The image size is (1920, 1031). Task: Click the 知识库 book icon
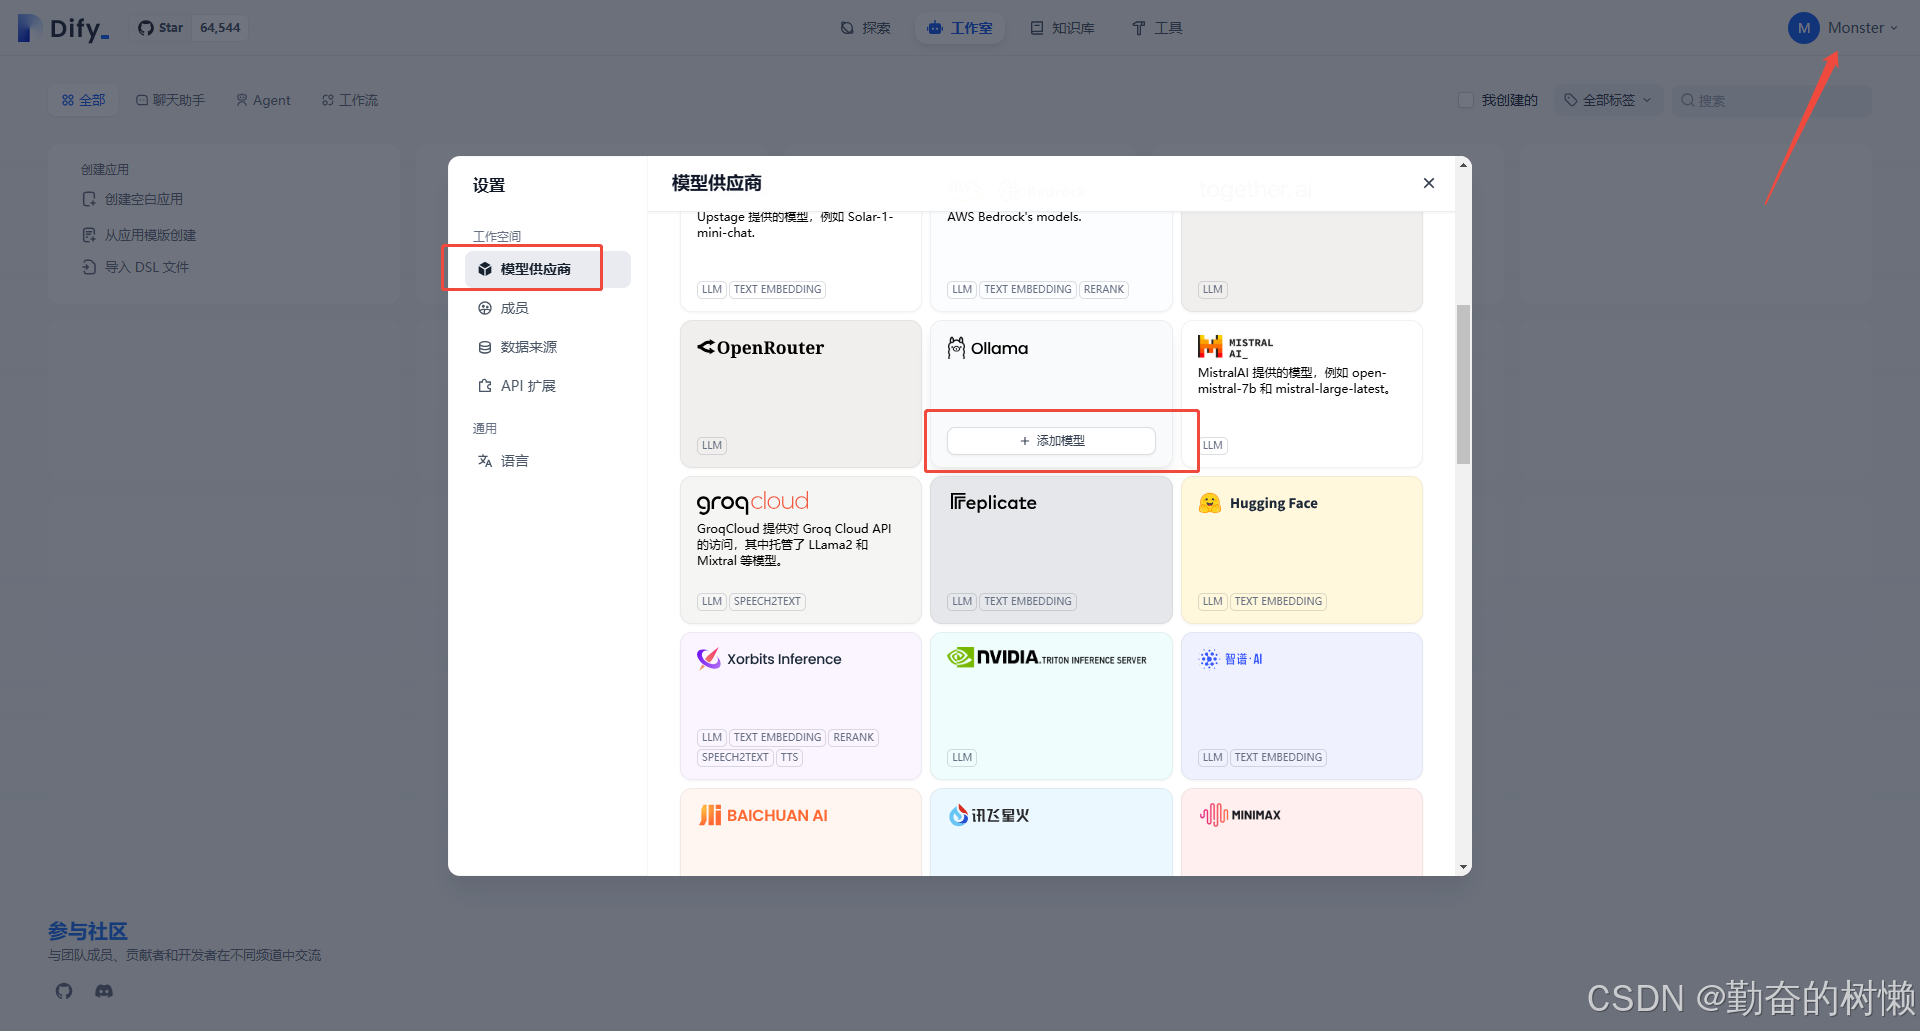coord(1037,28)
